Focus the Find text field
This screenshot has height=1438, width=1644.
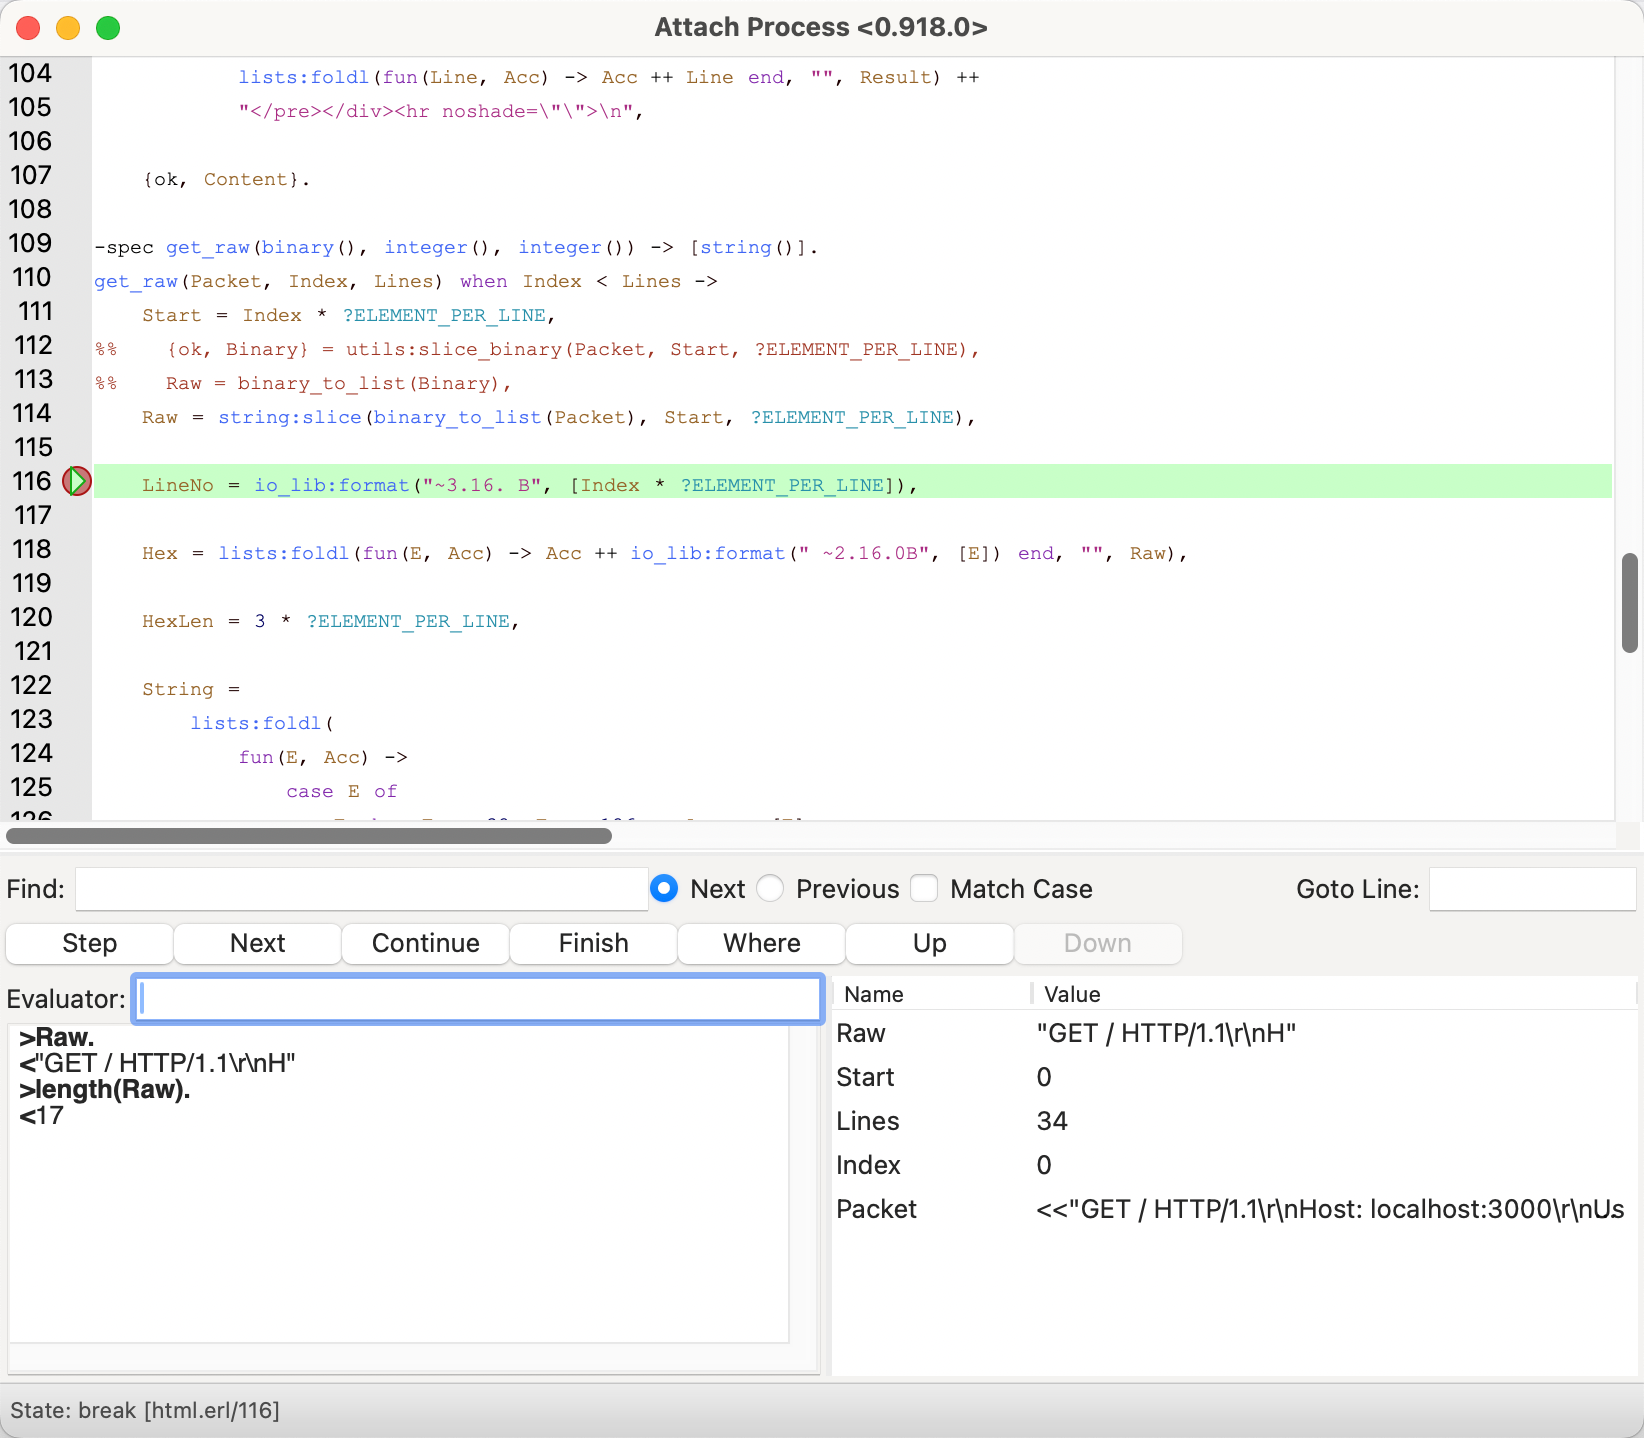point(361,889)
